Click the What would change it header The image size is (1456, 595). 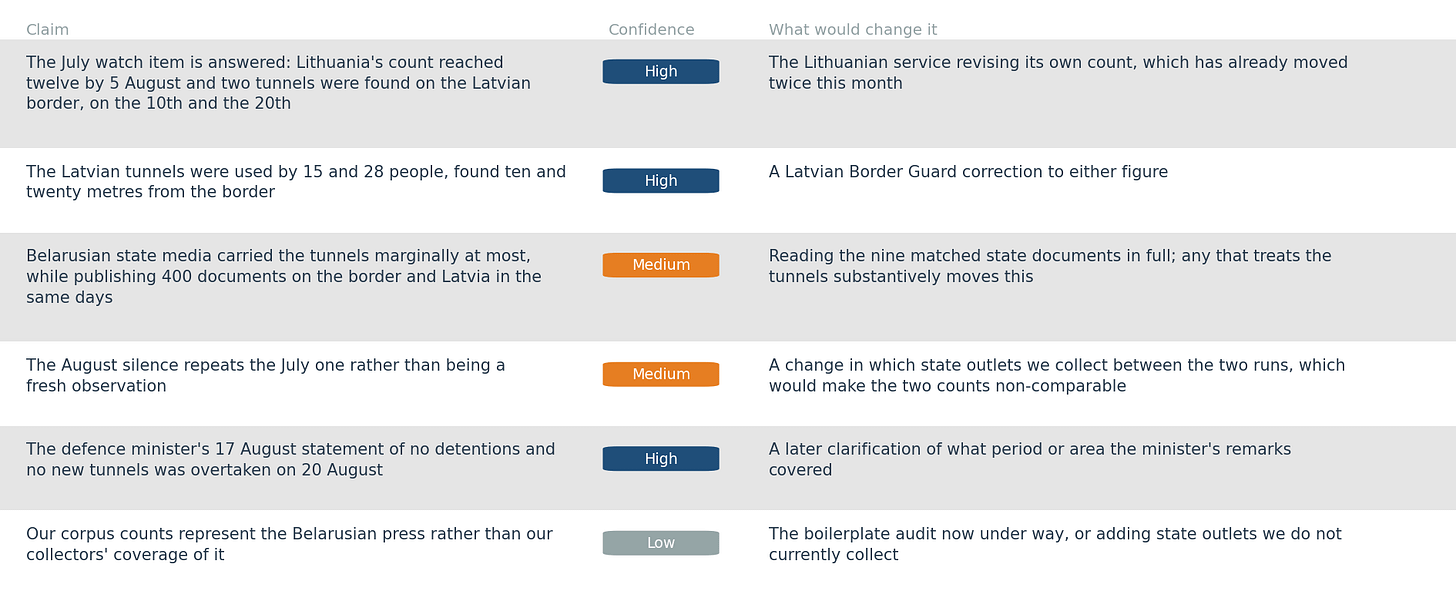pos(853,30)
